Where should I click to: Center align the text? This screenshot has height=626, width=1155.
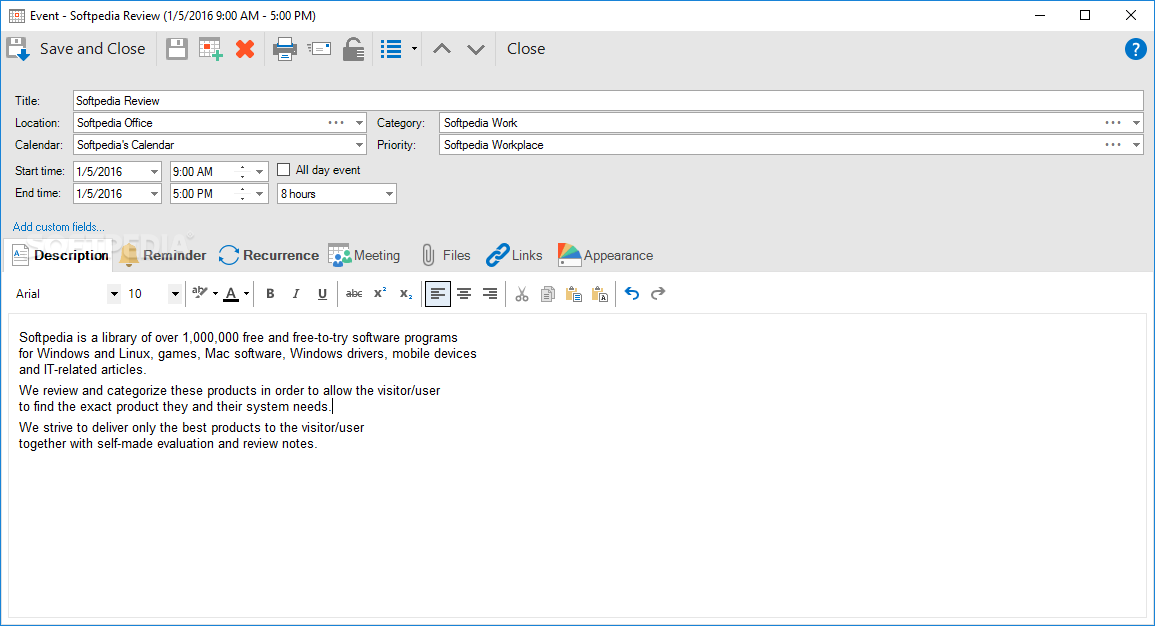pyautogui.click(x=464, y=294)
